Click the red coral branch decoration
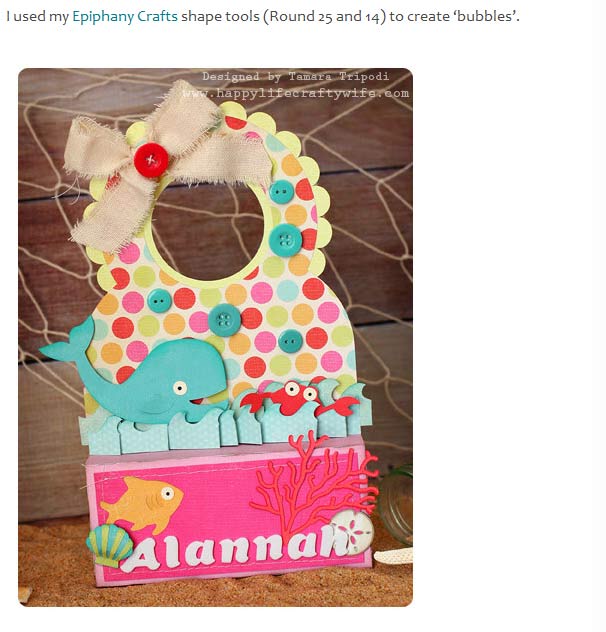This screenshot has height=632, width=606. [314, 483]
